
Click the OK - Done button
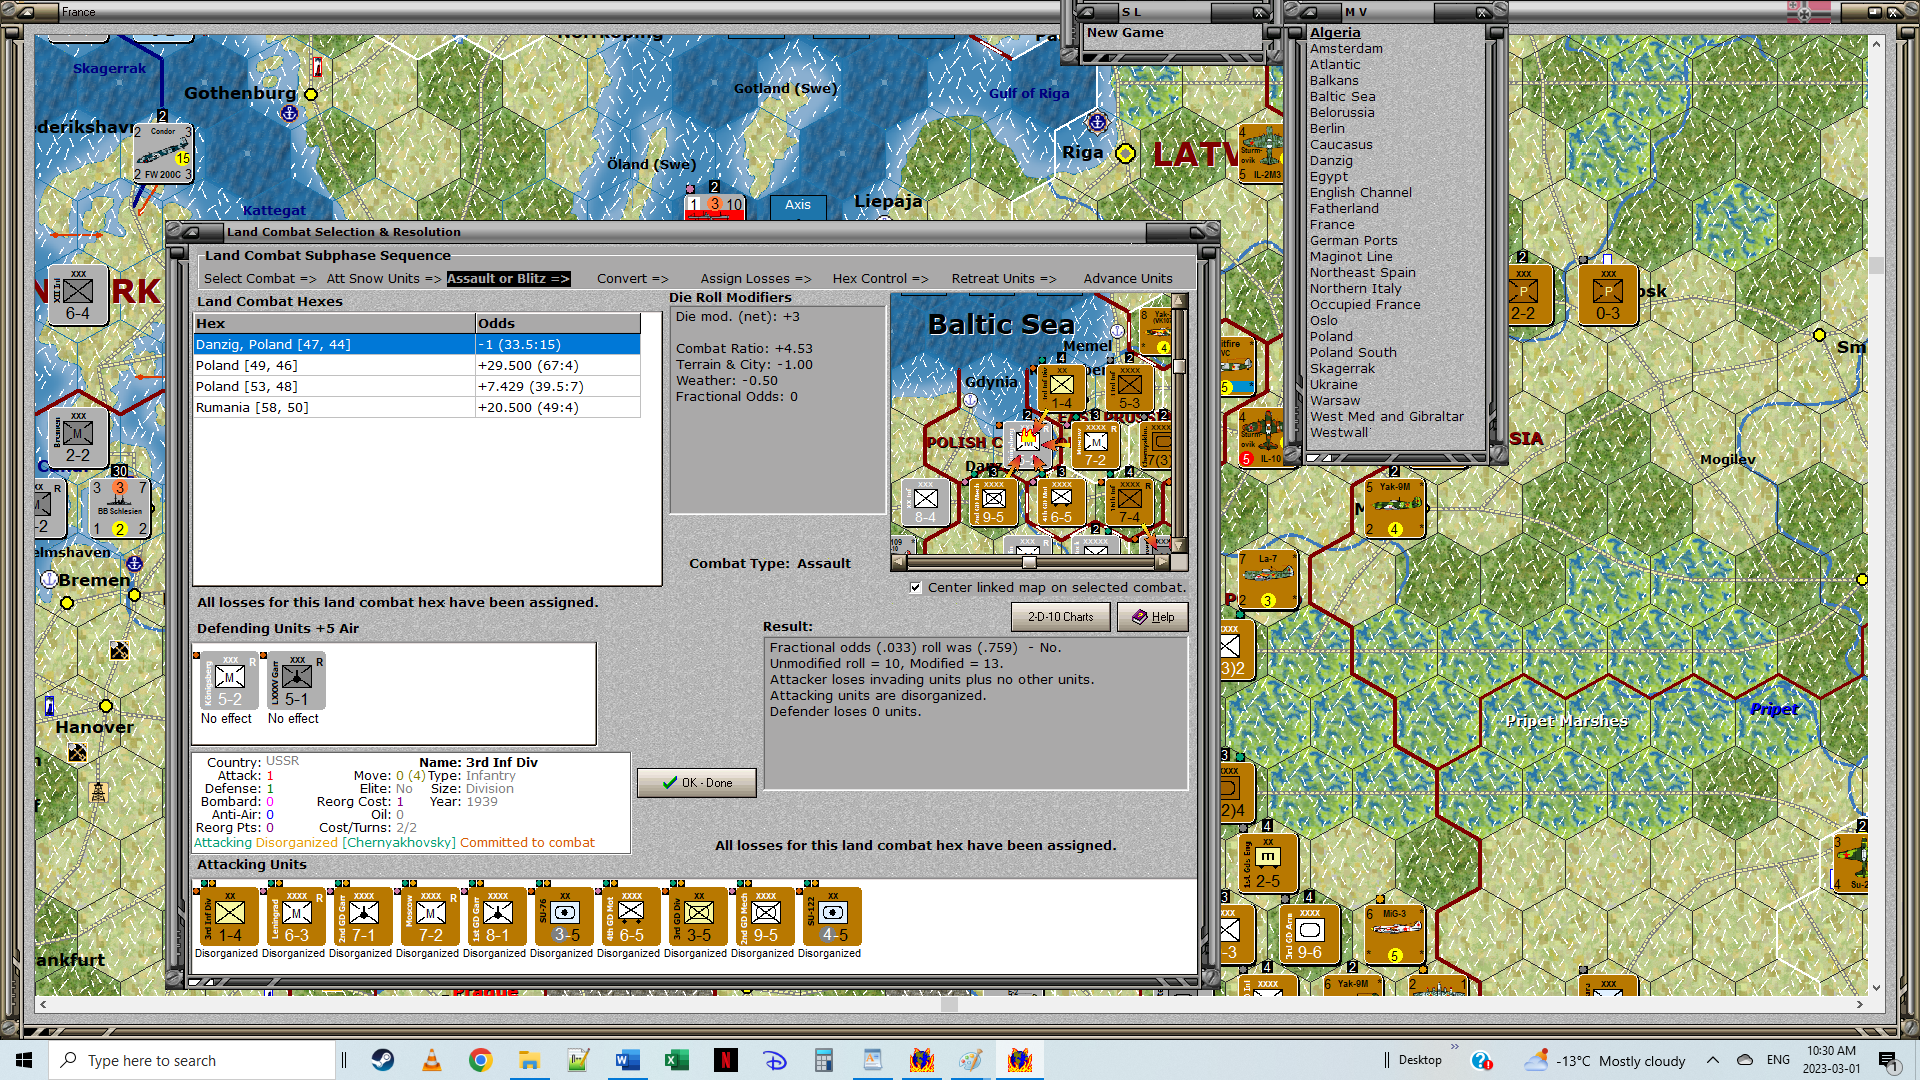pos(697,783)
